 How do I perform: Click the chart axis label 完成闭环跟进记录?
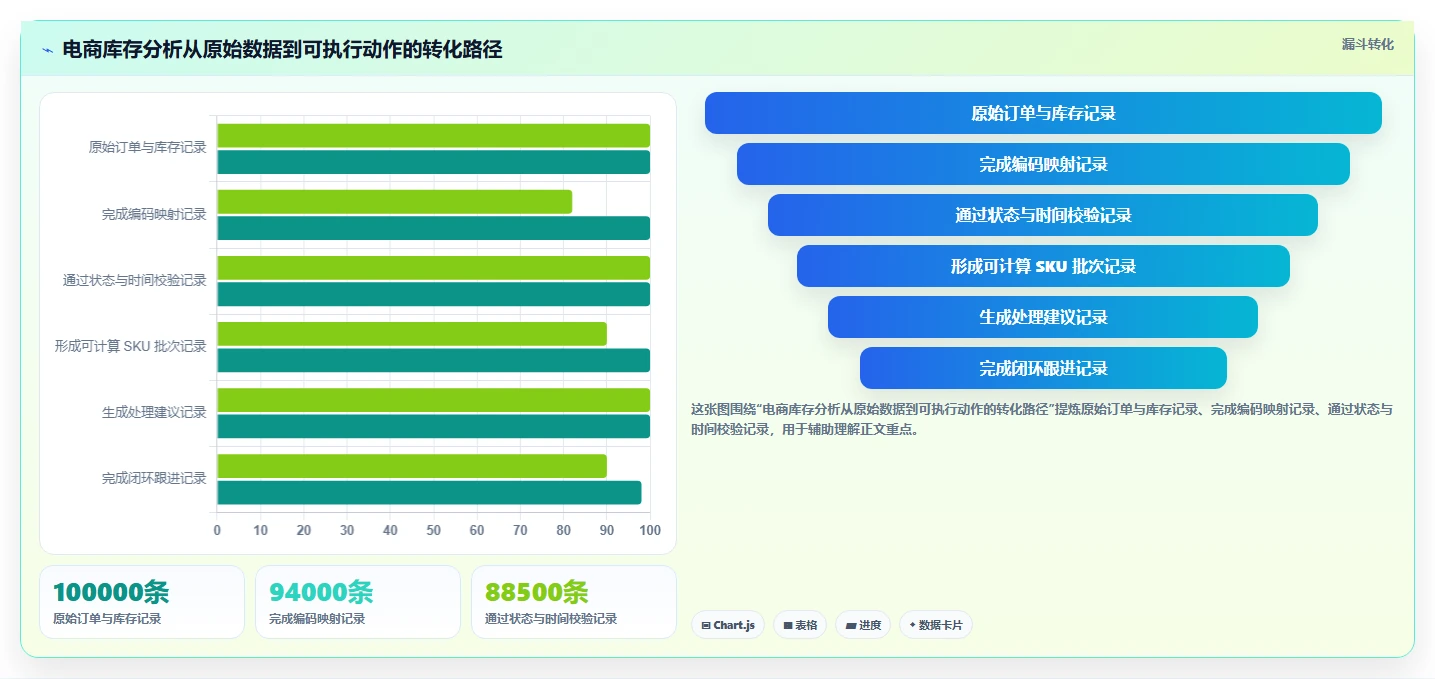pos(154,479)
